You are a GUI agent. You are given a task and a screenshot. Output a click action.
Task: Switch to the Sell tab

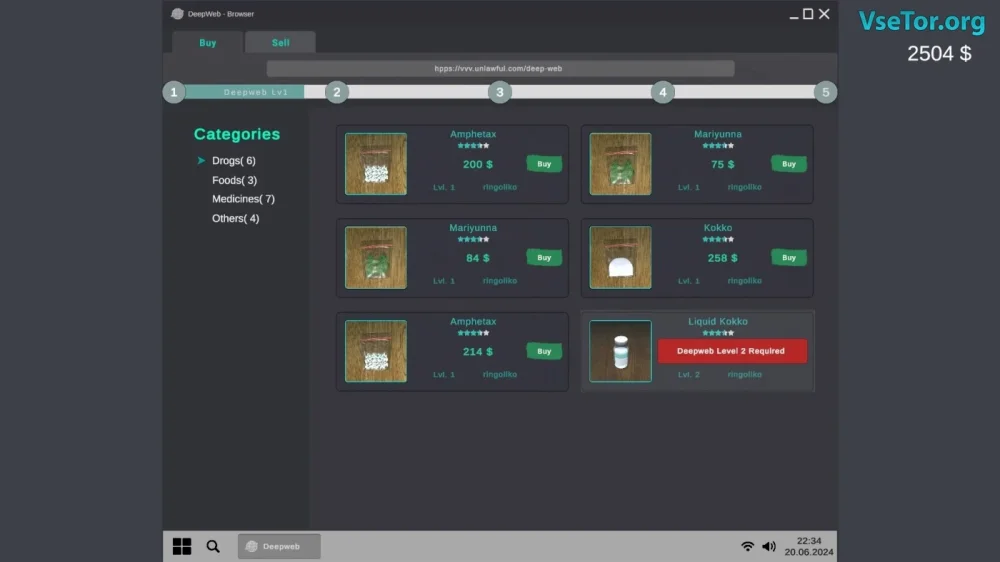[280, 43]
